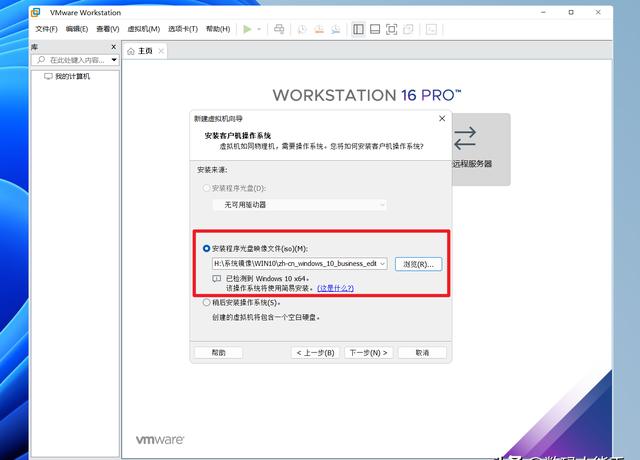The height and width of the screenshot is (460, 640).
Task: Click the 已检测到 Windows 10 x64 text
Action: pos(267,279)
